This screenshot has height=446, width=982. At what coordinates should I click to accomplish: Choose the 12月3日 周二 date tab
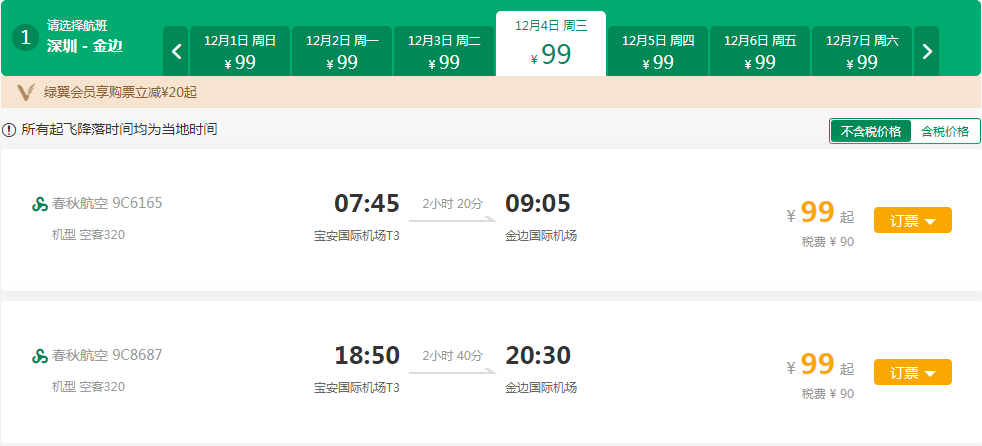(444, 51)
